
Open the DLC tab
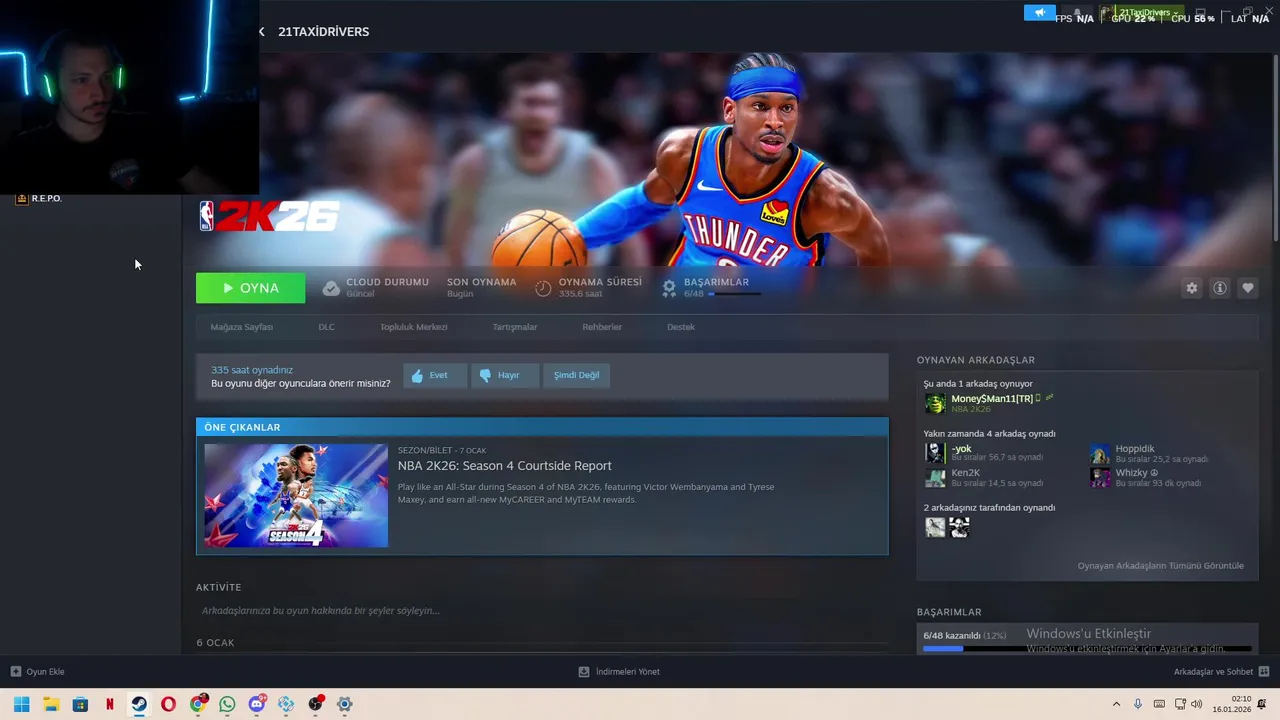click(x=326, y=327)
